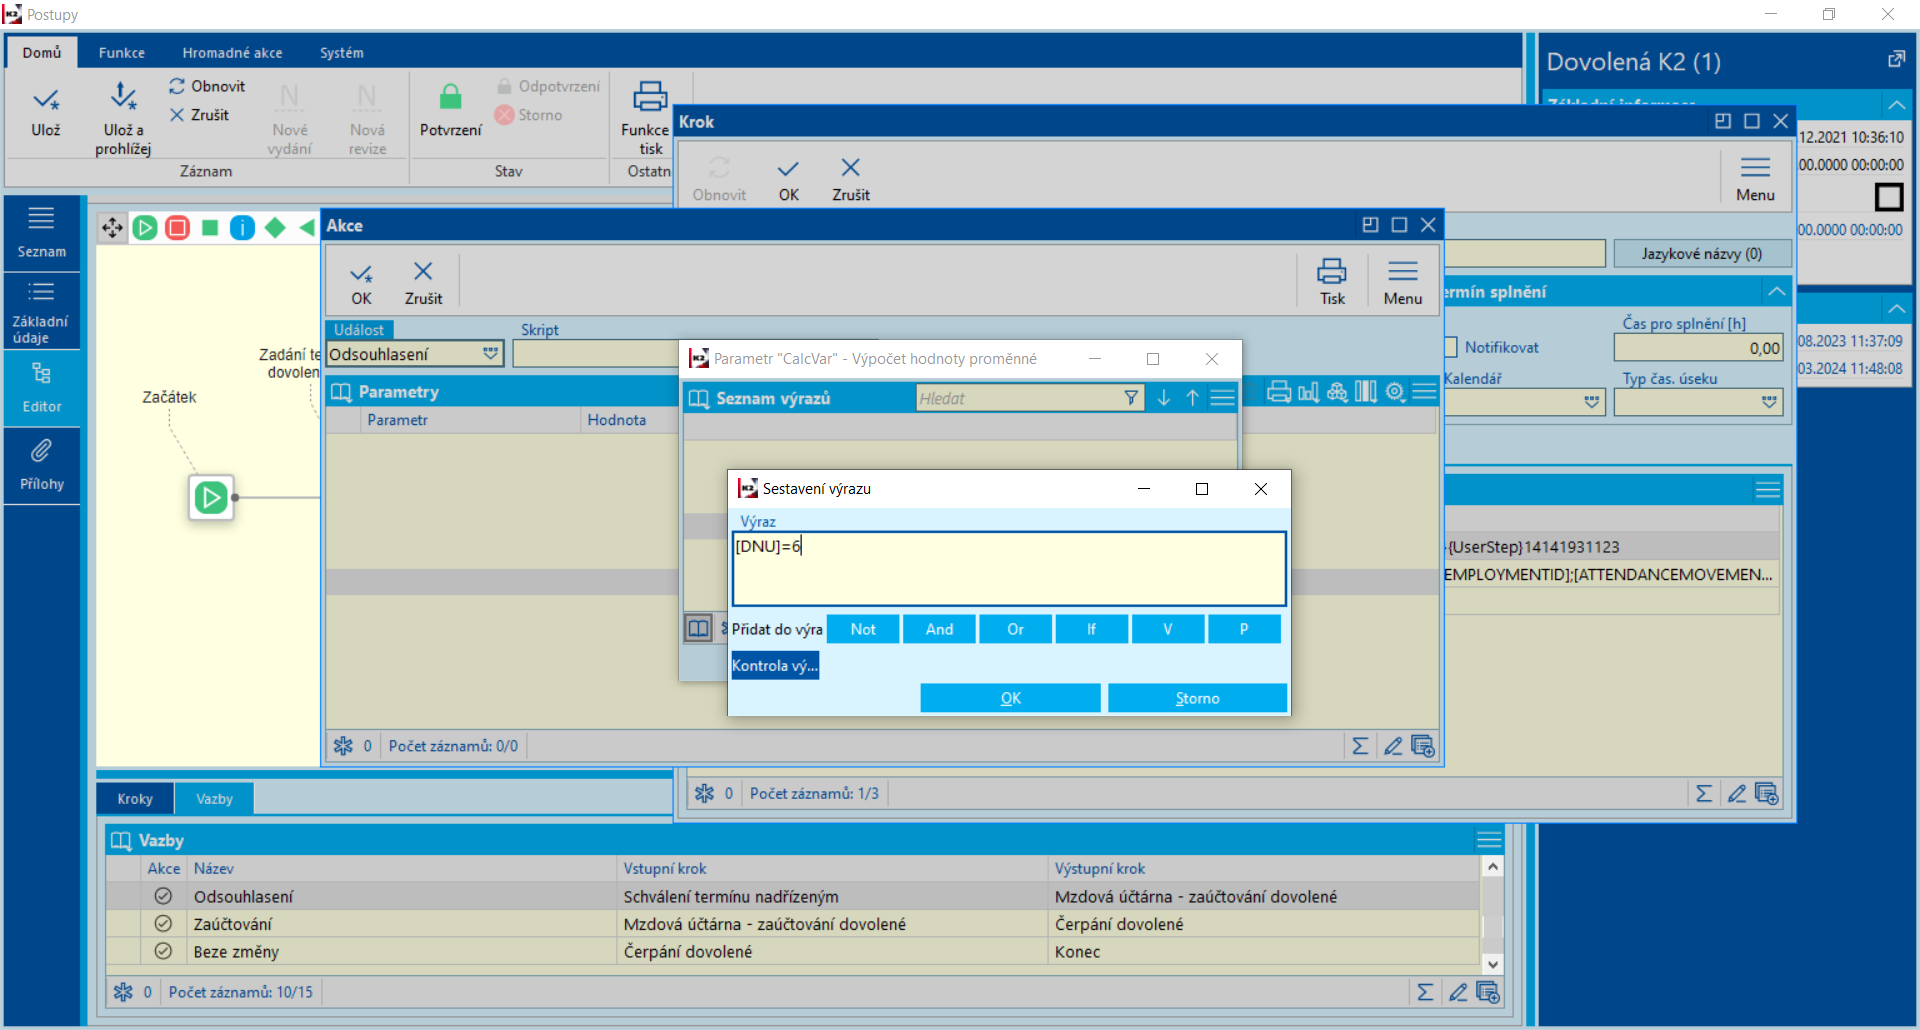Open Základní údaje in the left sidebar

[x=42, y=312]
